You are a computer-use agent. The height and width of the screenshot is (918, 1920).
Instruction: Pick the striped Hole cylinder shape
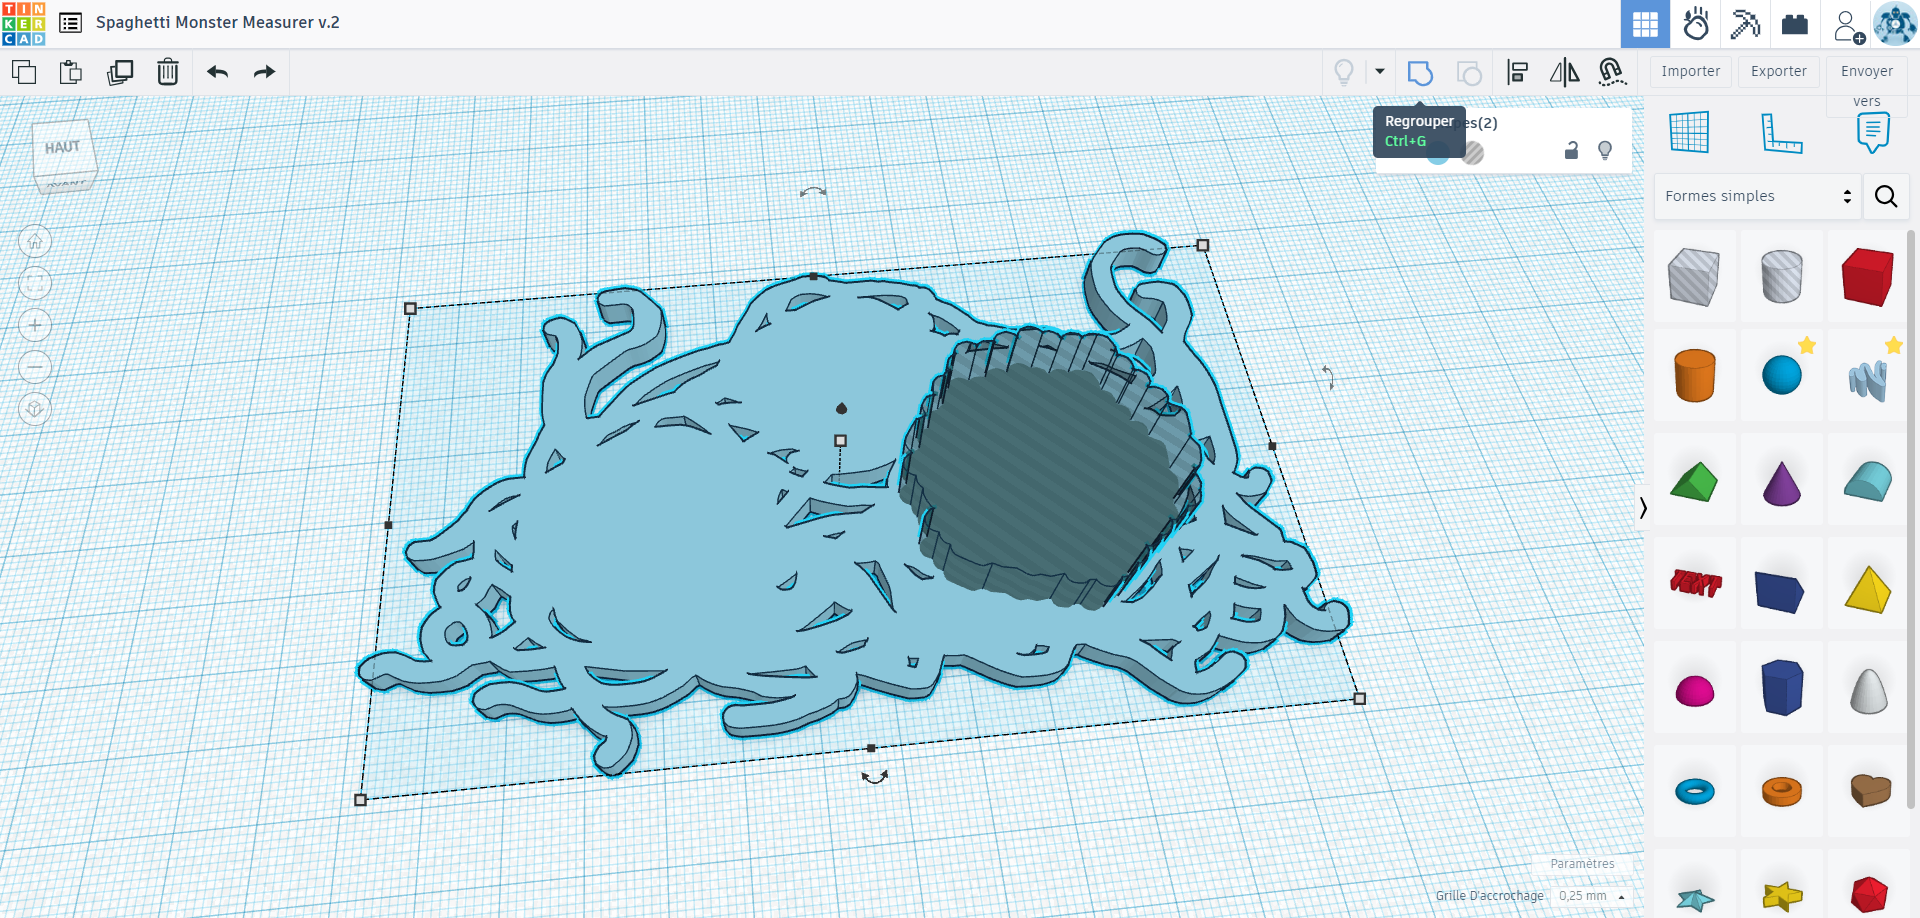click(x=1781, y=277)
